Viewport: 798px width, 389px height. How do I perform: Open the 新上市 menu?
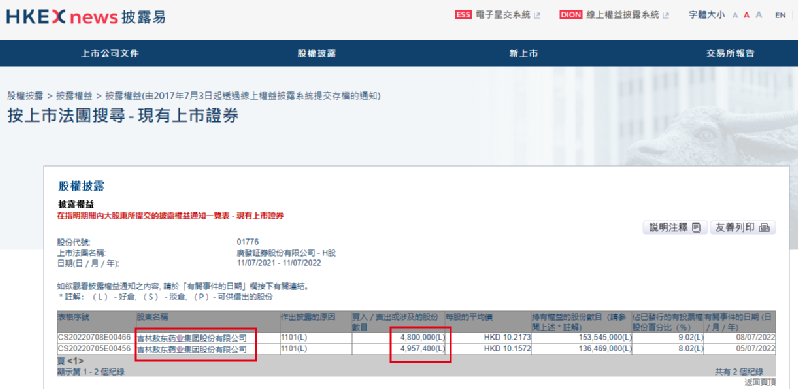click(x=523, y=53)
